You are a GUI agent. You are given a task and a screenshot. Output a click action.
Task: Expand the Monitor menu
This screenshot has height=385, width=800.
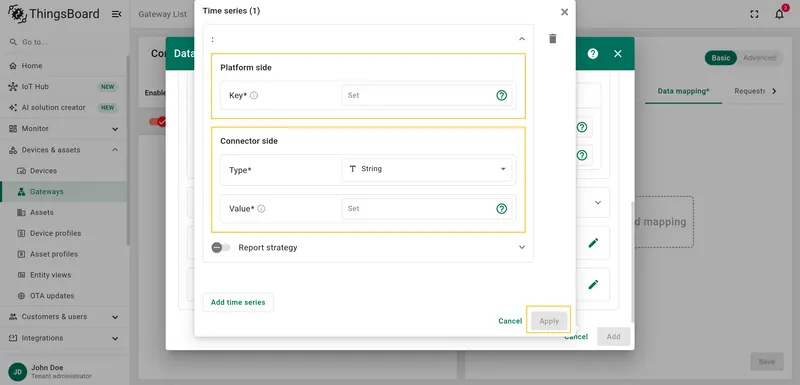(x=115, y=129)
